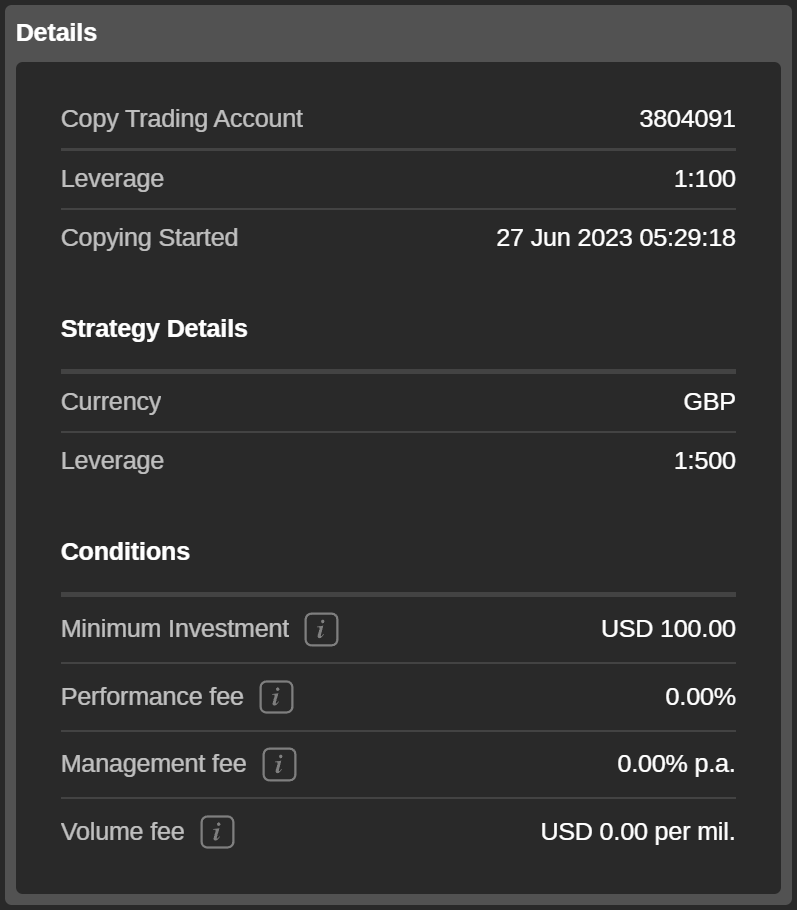Click the Minimum Investment info icon
Image resolution: width=797 pixels, height=910 pixels.
pyautogui.click(x=321, y=629)
